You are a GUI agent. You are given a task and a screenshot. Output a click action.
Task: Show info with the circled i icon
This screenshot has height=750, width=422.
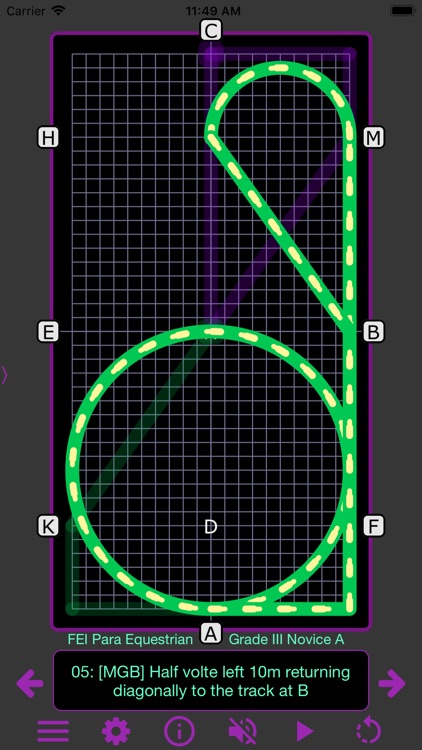179,731
